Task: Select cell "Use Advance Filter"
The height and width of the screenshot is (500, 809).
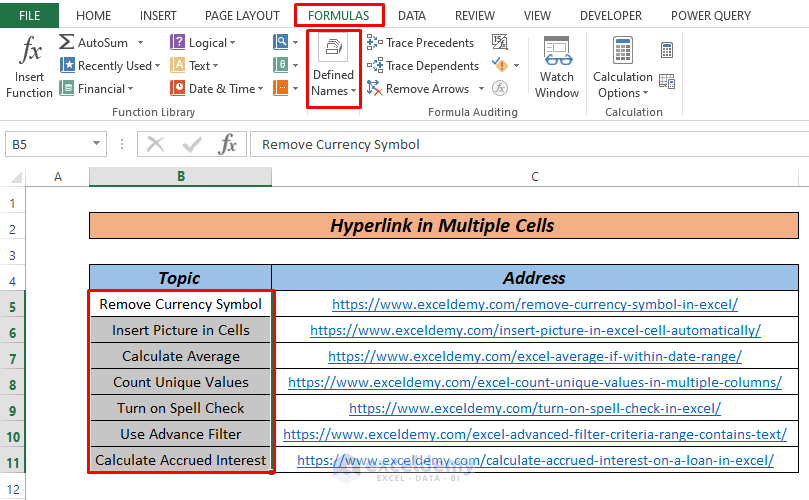Action: 181,434
